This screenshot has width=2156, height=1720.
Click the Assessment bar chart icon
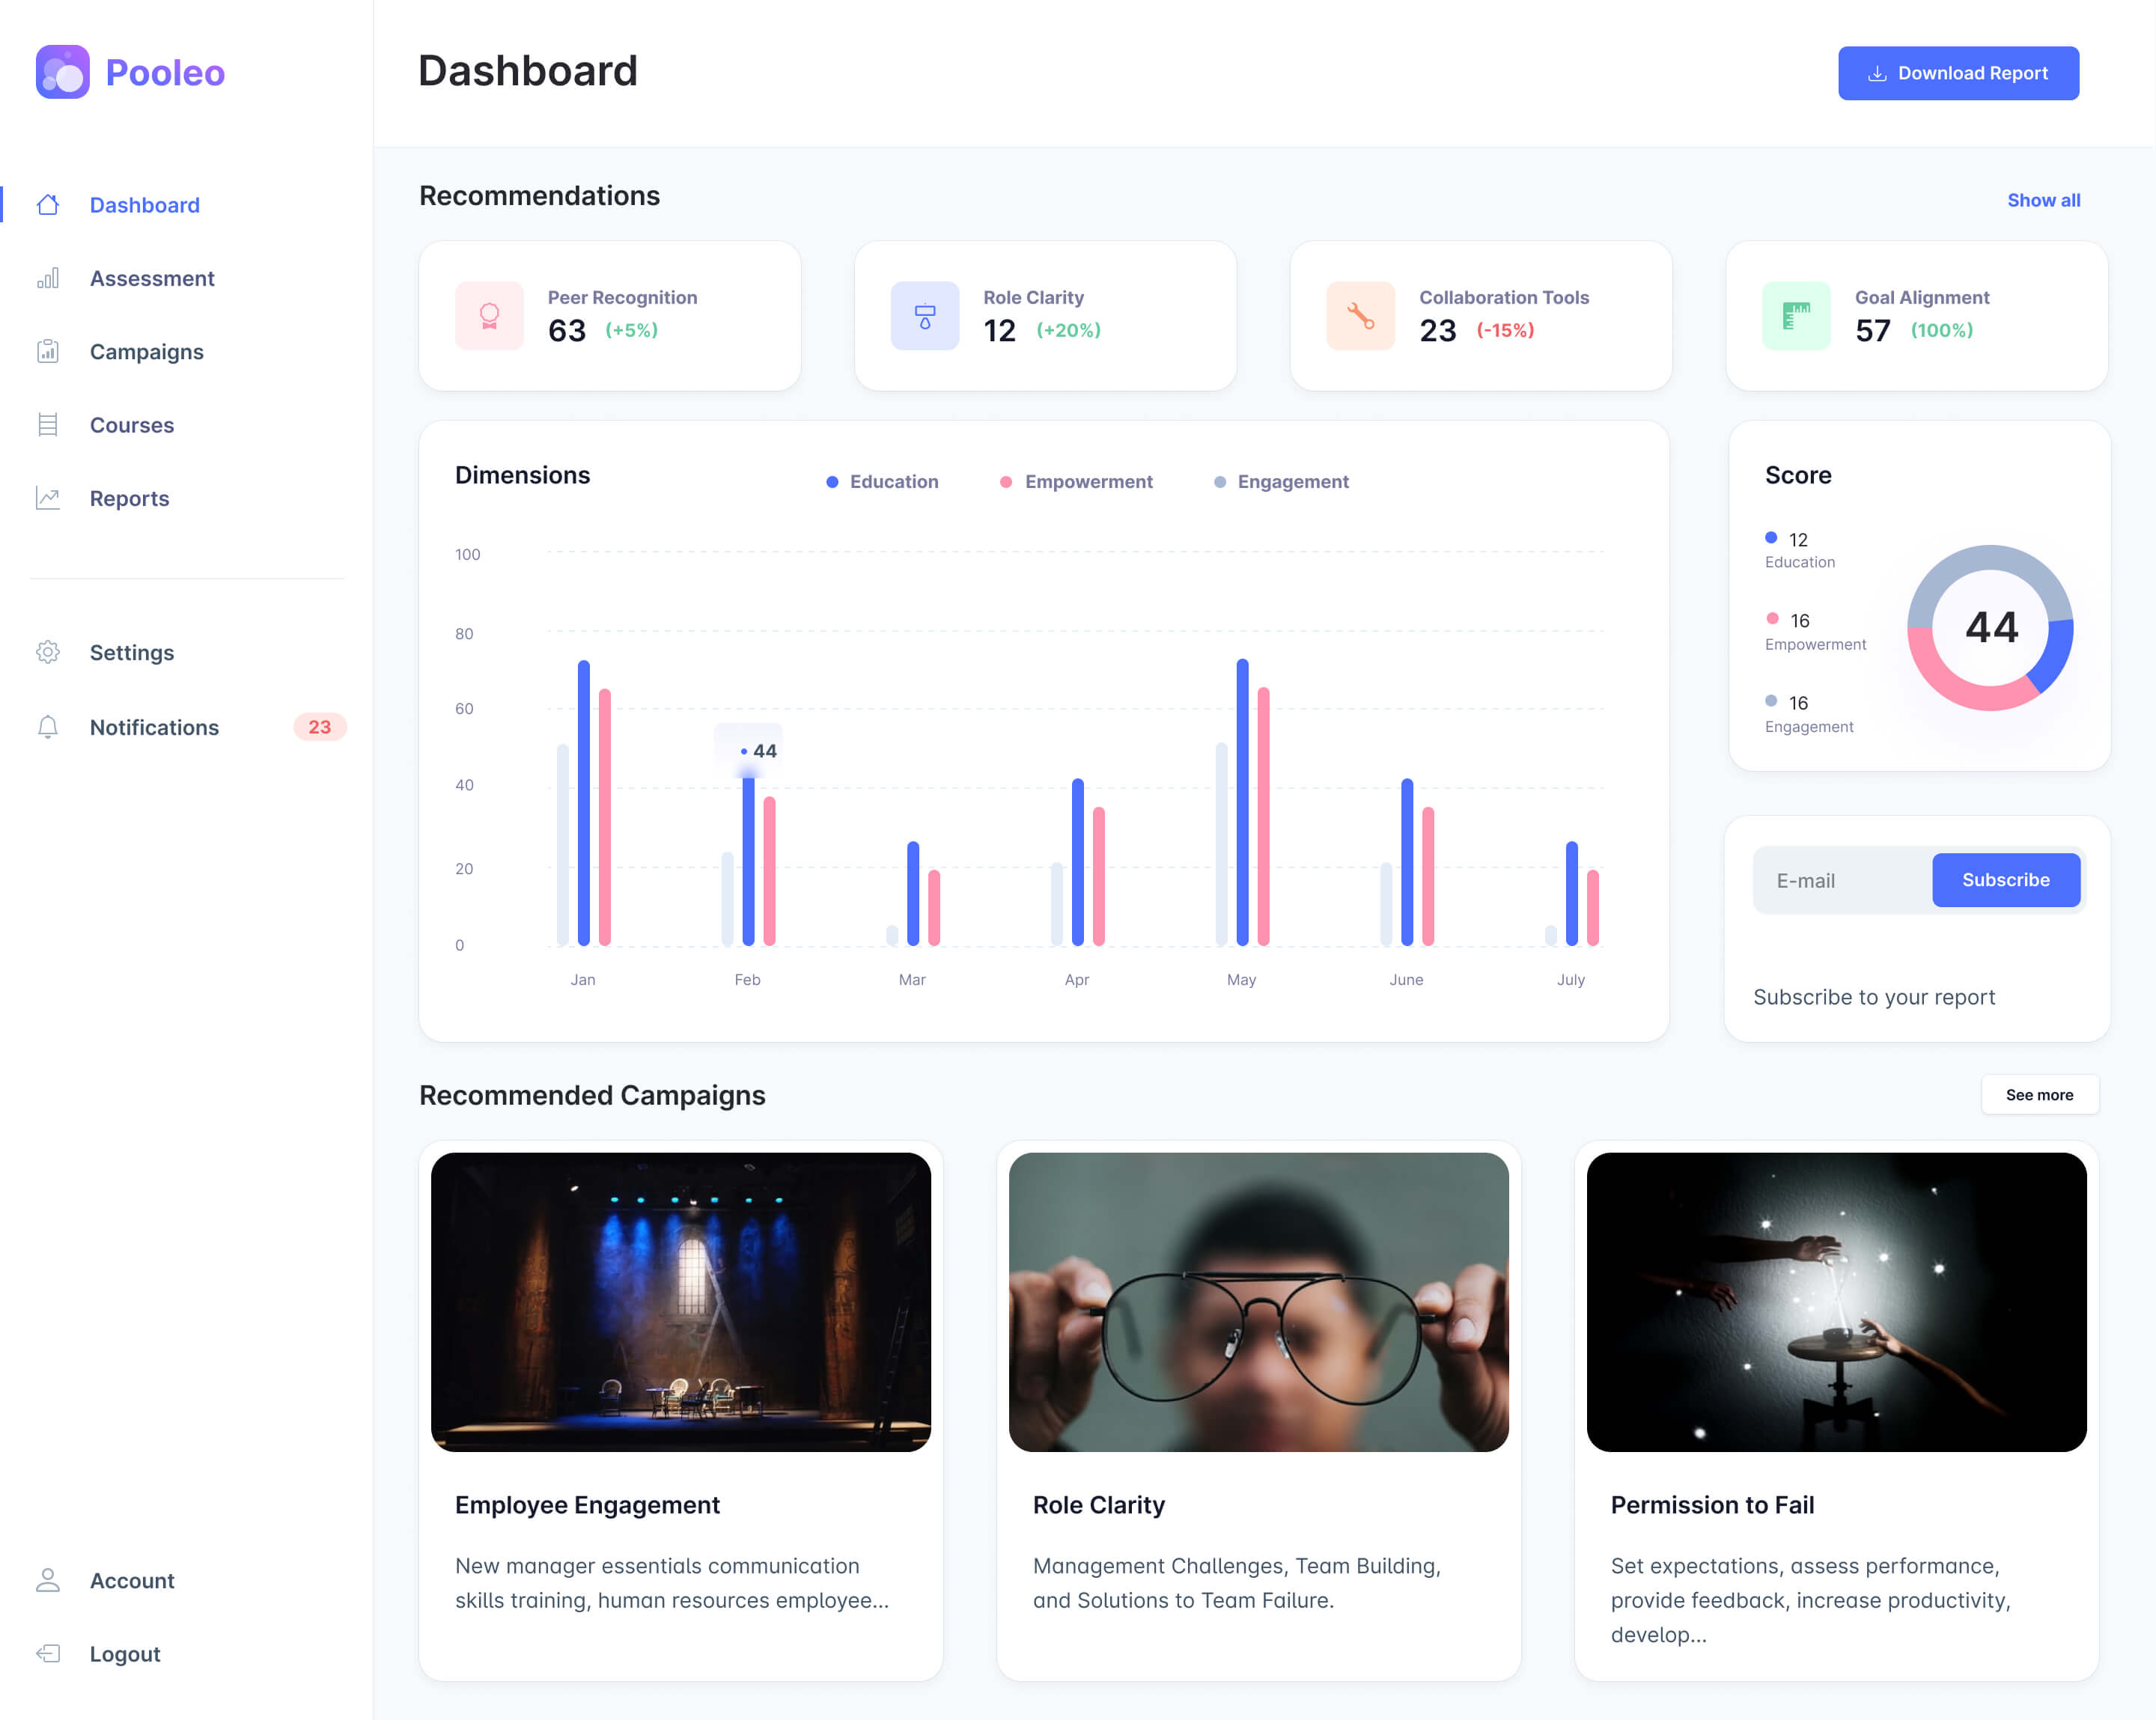coord(48,278)
